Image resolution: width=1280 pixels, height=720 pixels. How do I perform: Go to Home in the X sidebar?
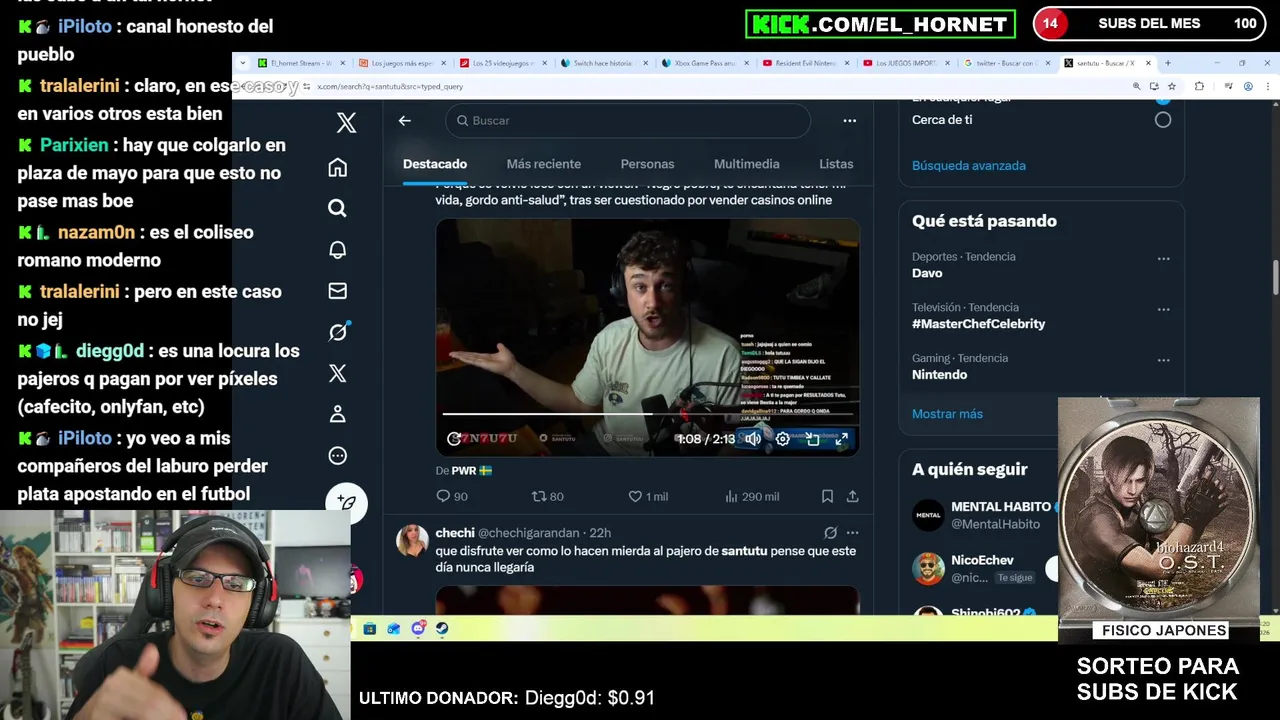click(x=338, y=167)
